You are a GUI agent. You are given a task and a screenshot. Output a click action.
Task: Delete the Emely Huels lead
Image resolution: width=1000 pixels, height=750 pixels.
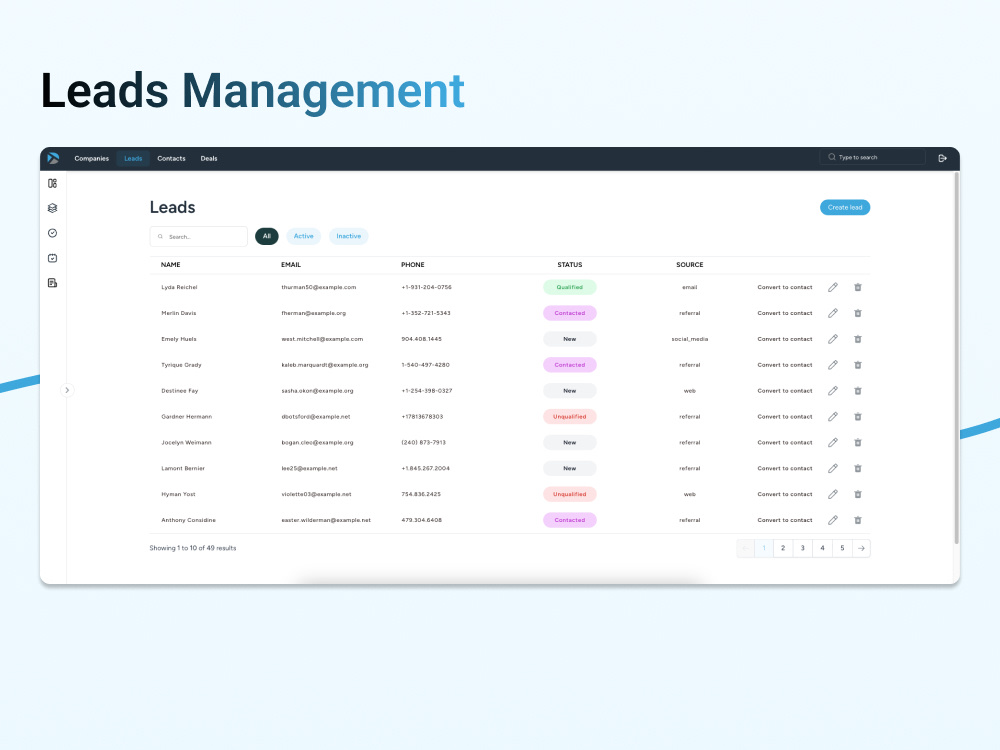[858, 339]
